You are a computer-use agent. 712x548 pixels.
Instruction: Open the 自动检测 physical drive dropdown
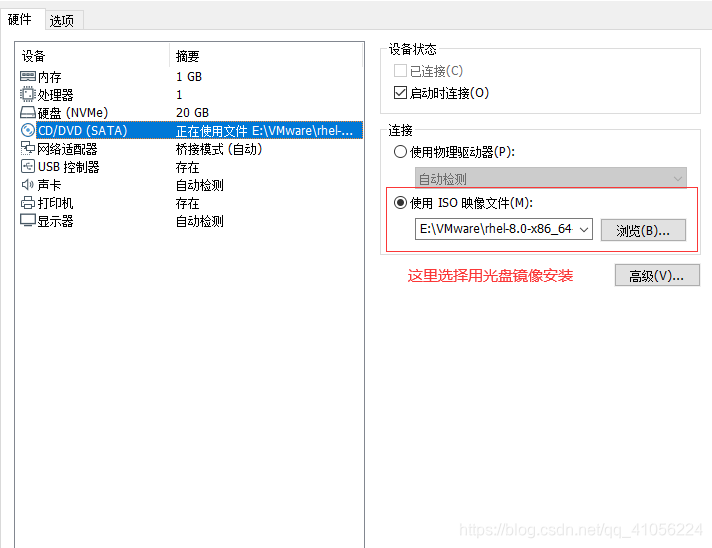[x=550, y=178]
